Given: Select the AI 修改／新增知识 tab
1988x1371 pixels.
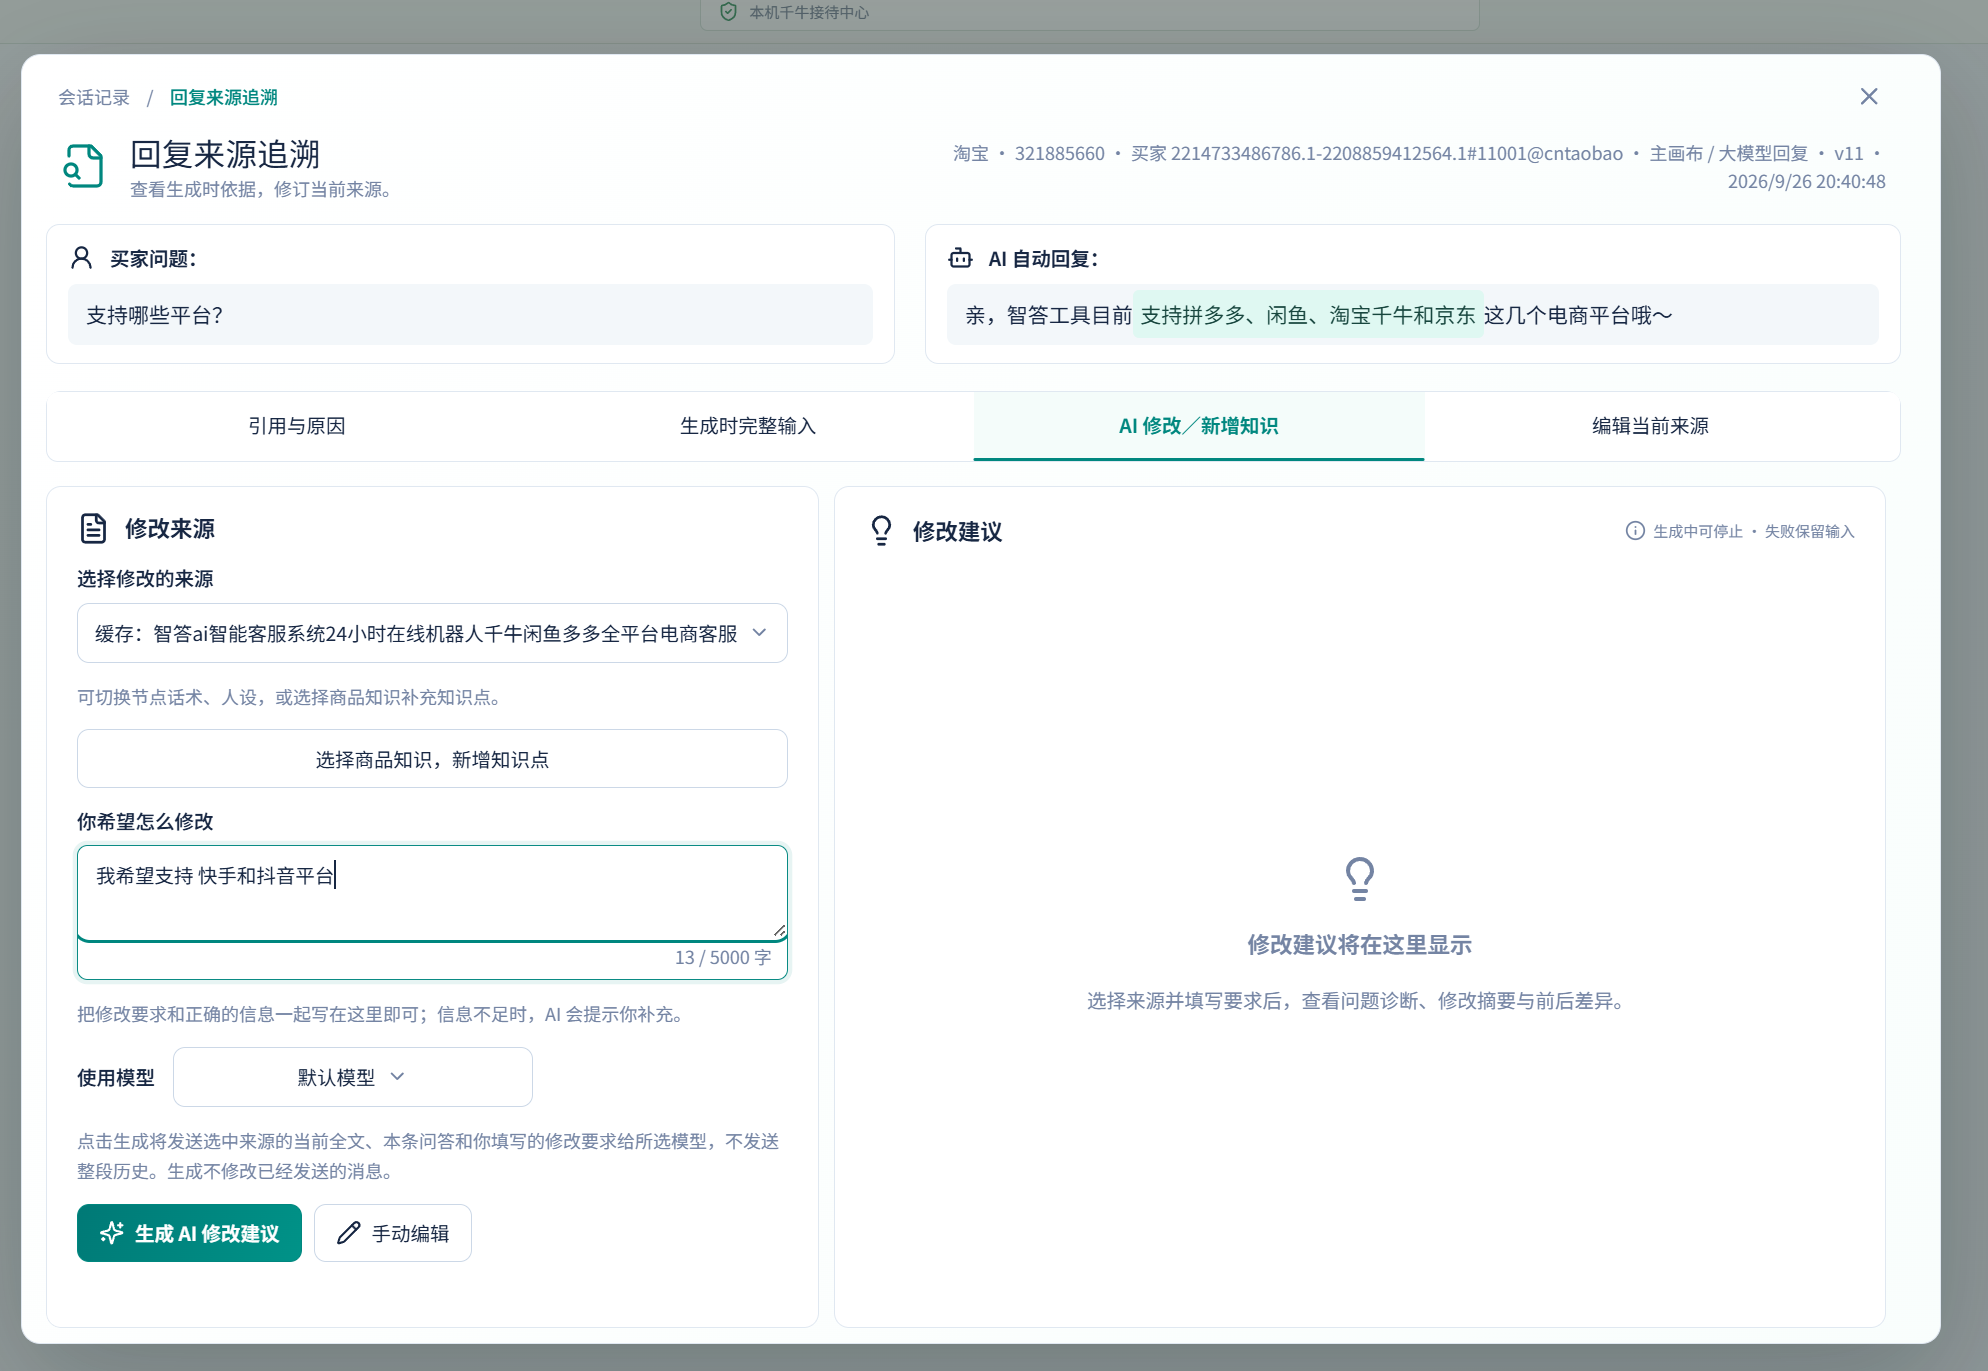Looking at the screenshot, I should click(1198, 426).
